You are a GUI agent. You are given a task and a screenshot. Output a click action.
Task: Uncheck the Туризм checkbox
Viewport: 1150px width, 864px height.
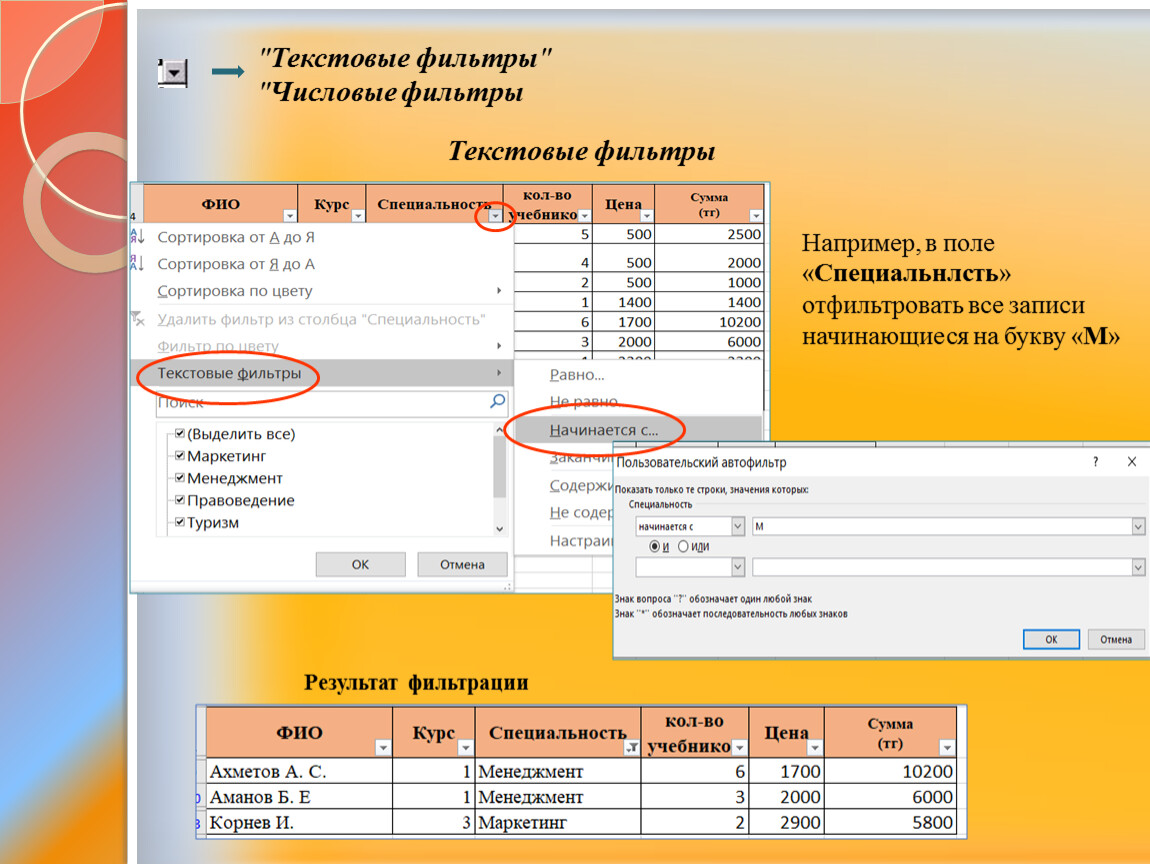pyautogui.click(x=180, y=522)
